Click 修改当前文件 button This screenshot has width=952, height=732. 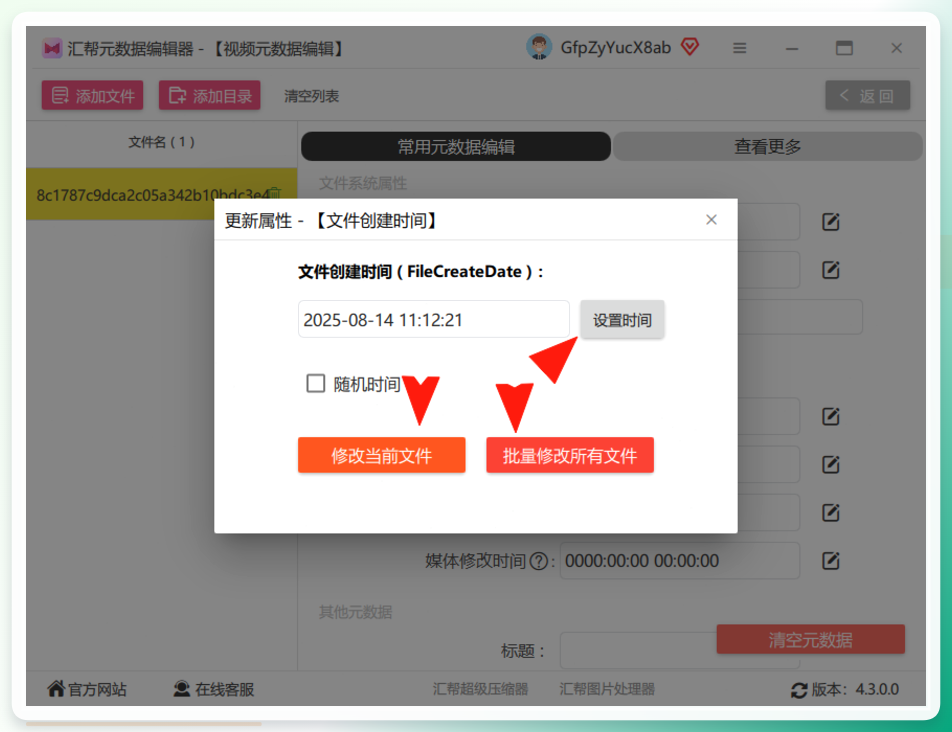pos(381,455)
